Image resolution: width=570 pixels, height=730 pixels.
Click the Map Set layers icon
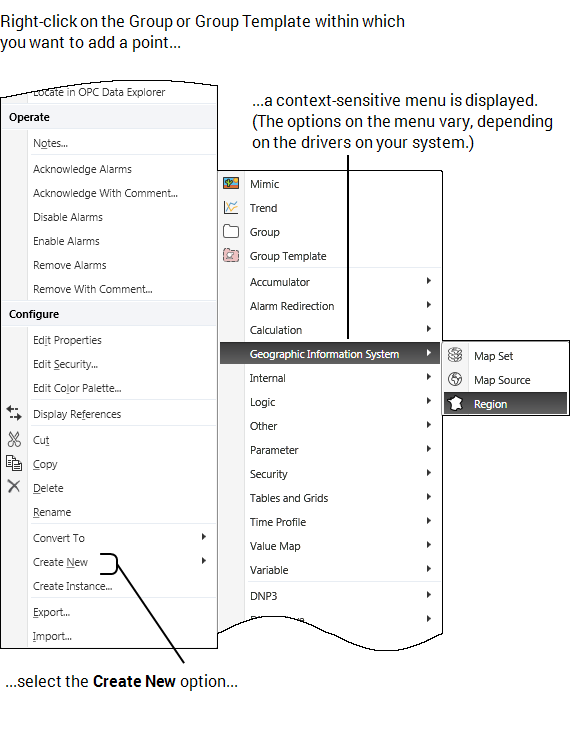455,355
